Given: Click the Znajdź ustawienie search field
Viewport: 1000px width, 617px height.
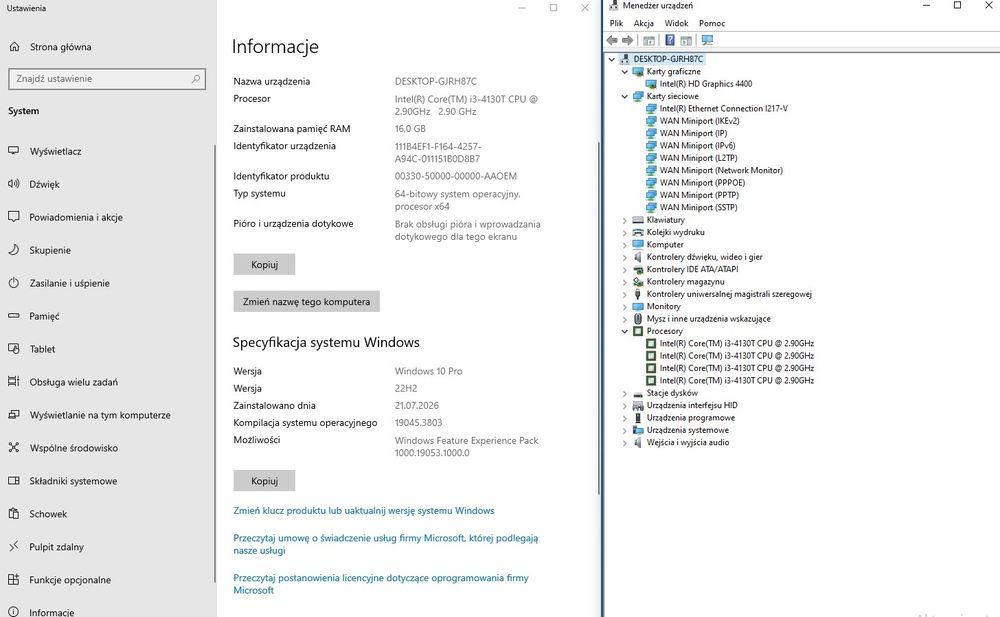Looking at the screenshot, I should point(107,78).
